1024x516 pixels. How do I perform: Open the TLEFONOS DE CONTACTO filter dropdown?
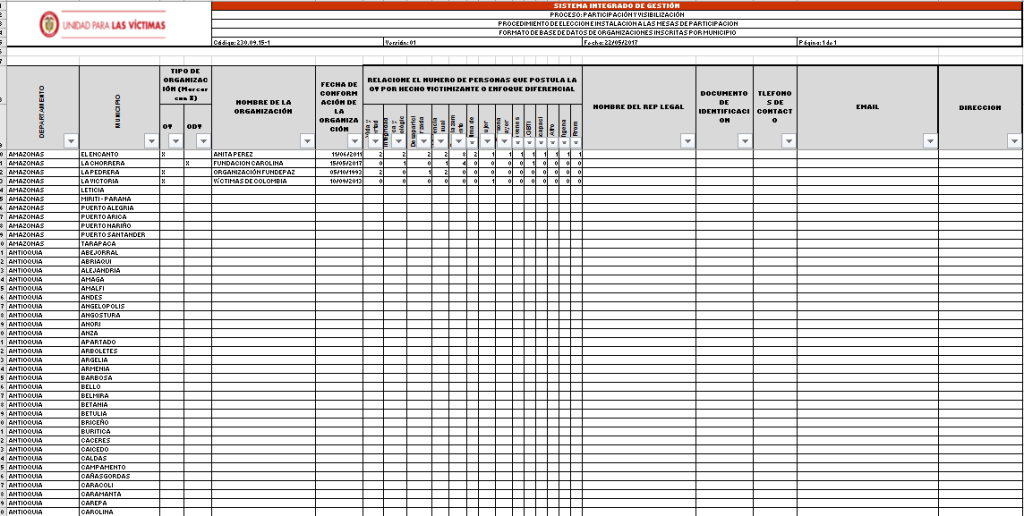pos(789,141)
